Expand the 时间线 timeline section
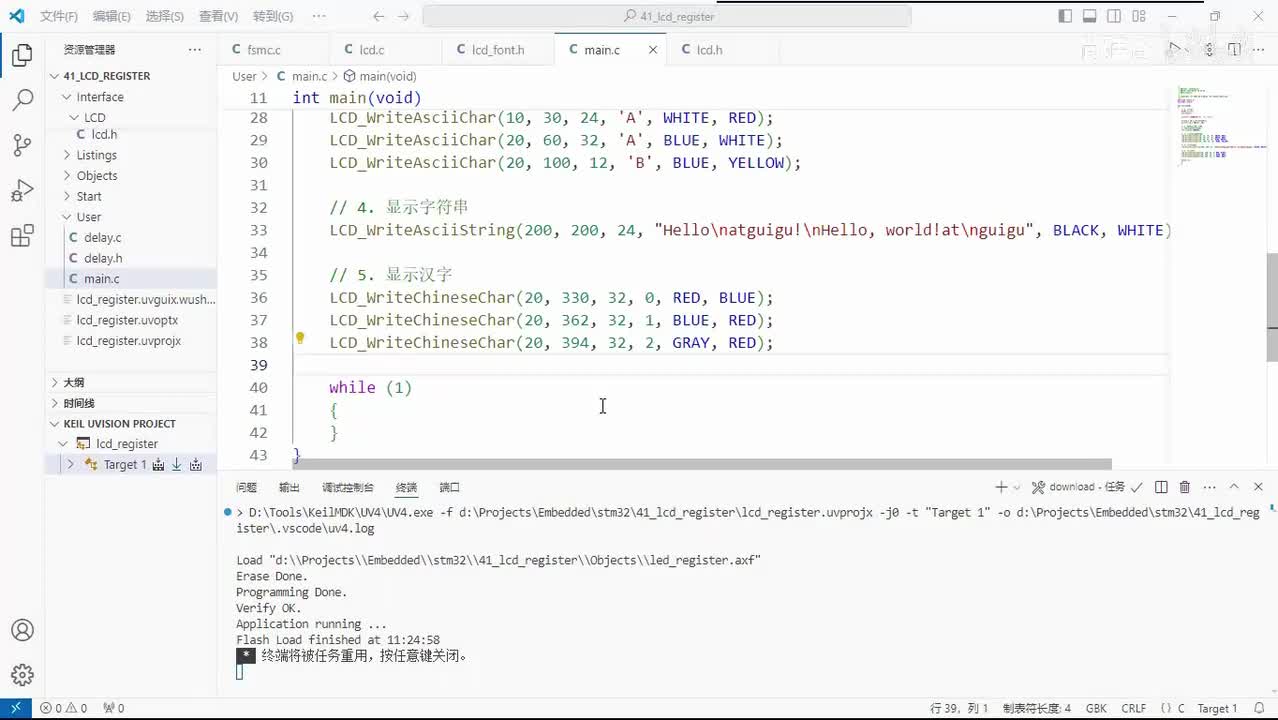 [56, 403]
